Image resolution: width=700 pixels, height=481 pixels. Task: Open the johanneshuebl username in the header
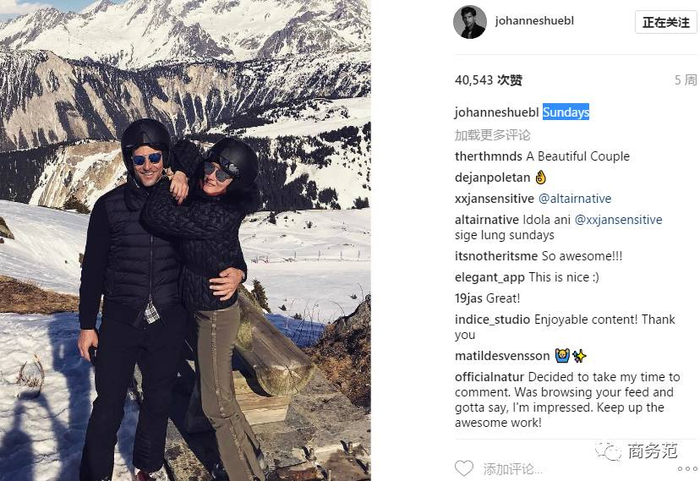click(x=534, y=21)
